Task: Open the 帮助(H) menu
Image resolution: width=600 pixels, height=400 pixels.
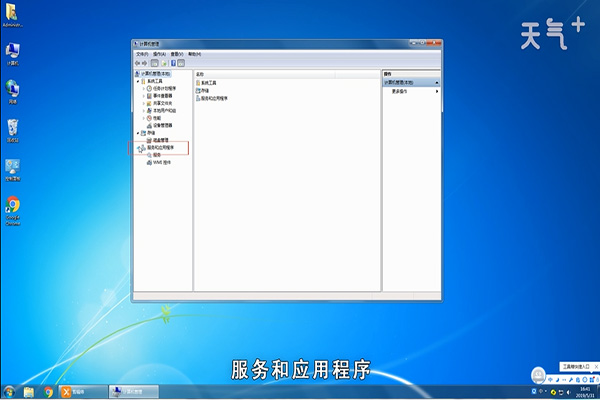Action: [194, 54]
